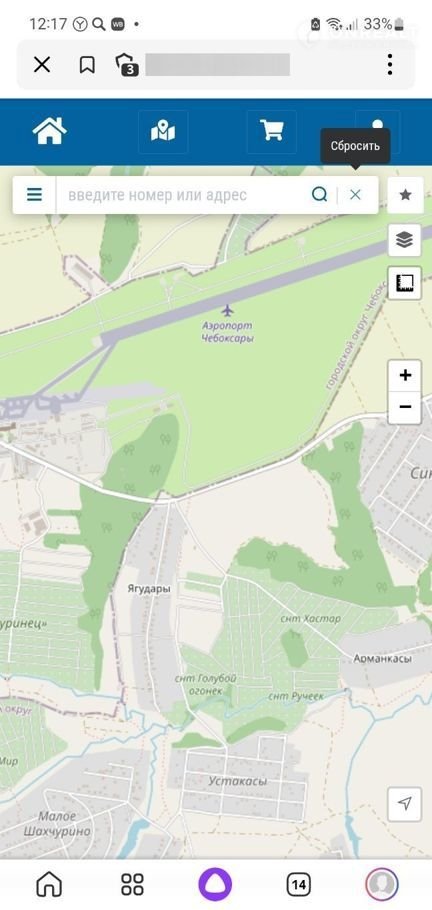Zoom out with the minus button
This screenshot has width=432, height=910.
405,407
